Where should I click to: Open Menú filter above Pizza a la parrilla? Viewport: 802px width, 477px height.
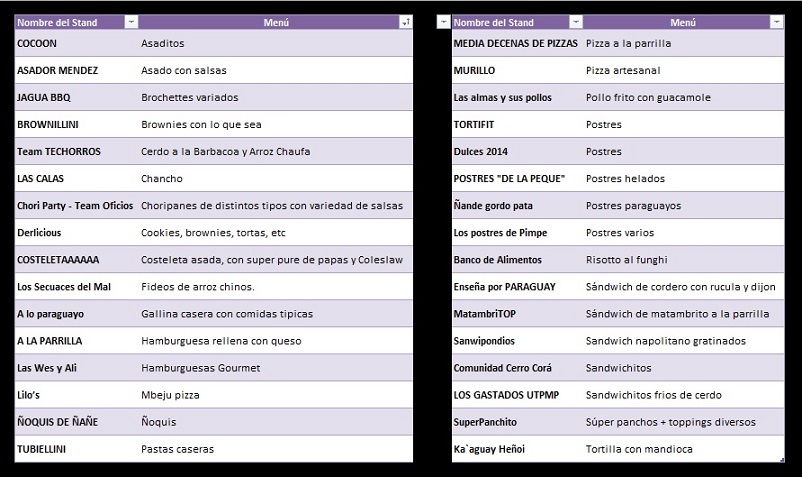[777, 22]
